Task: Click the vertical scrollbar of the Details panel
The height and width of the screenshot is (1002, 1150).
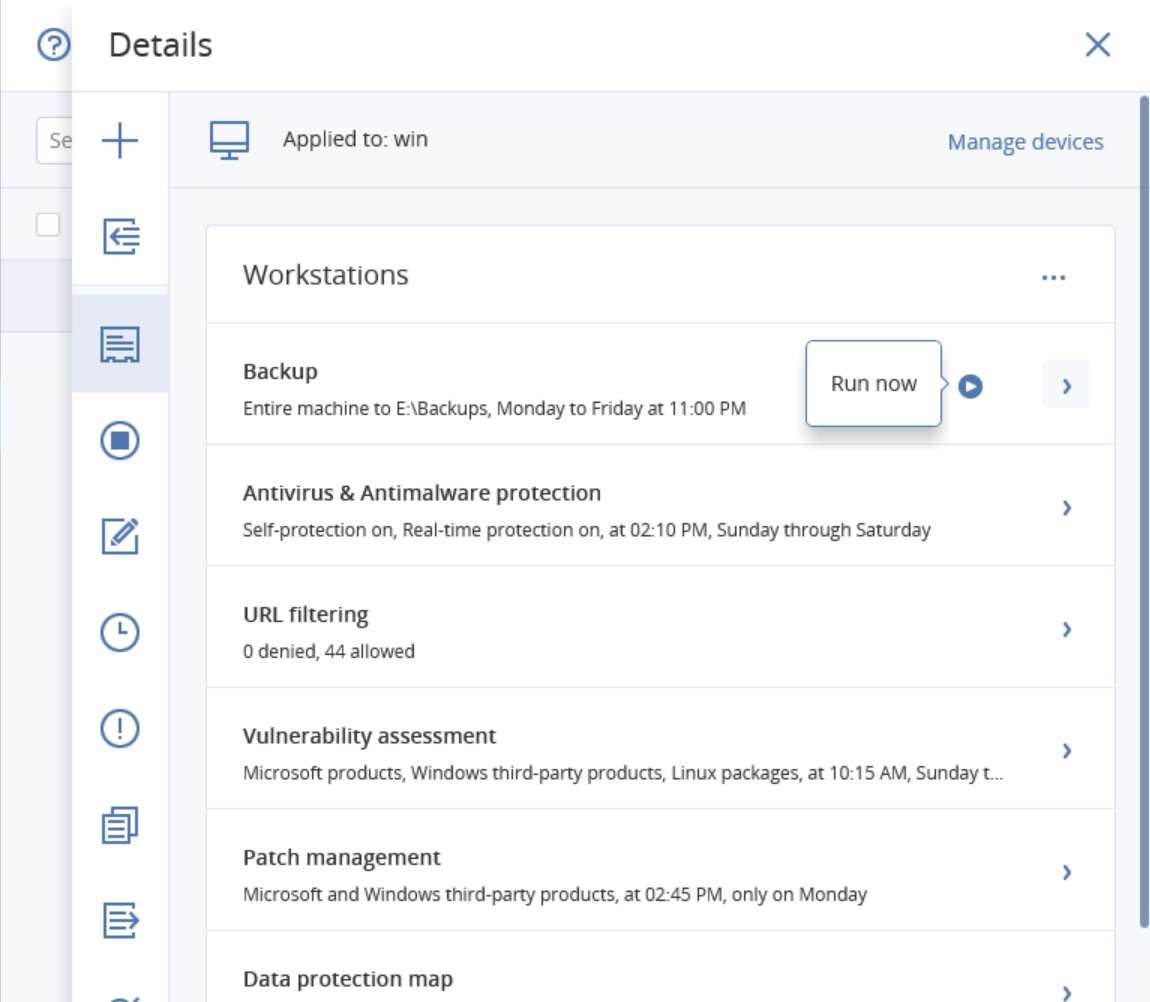Action: (1143, 513)
